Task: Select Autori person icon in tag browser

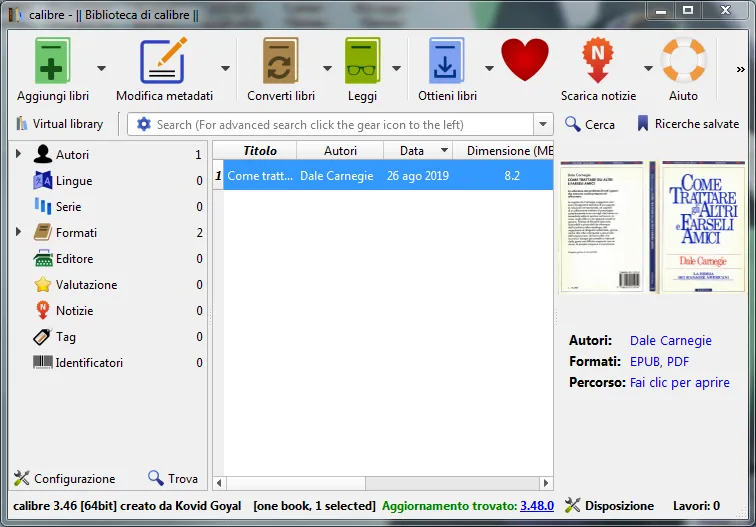Action: (42, 154)
